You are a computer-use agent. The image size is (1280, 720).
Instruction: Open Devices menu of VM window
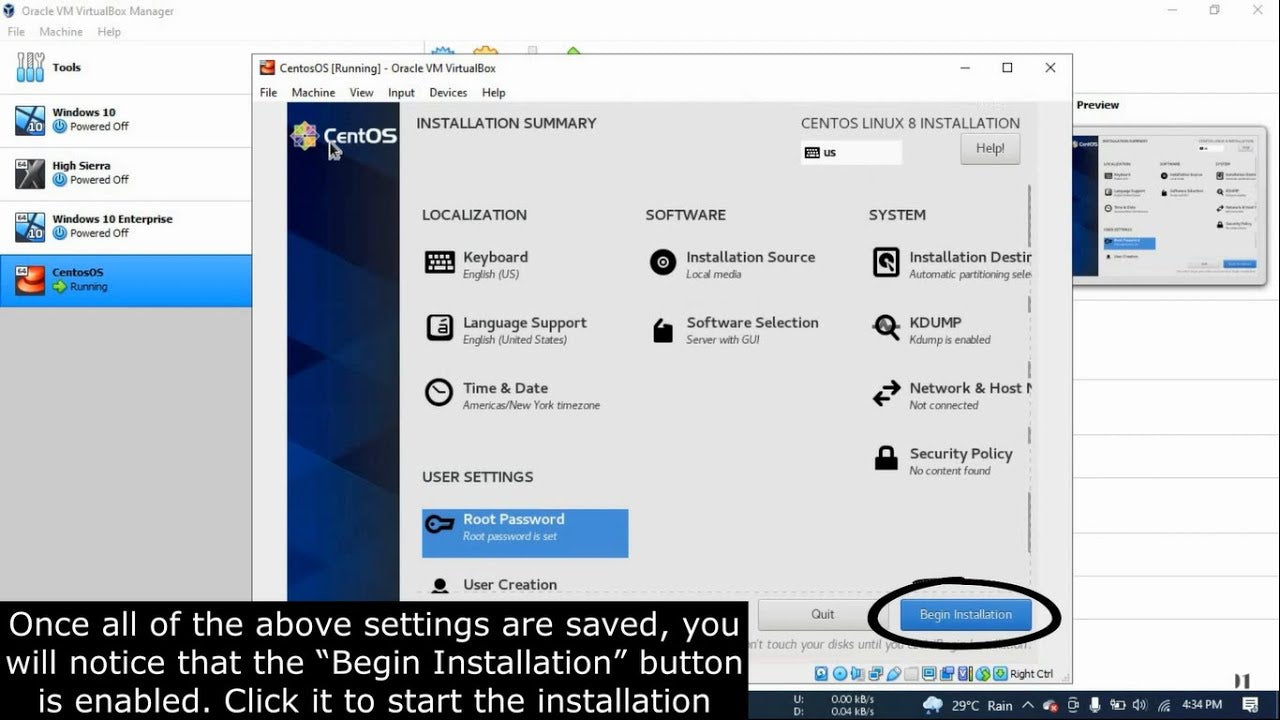[448, 92]
